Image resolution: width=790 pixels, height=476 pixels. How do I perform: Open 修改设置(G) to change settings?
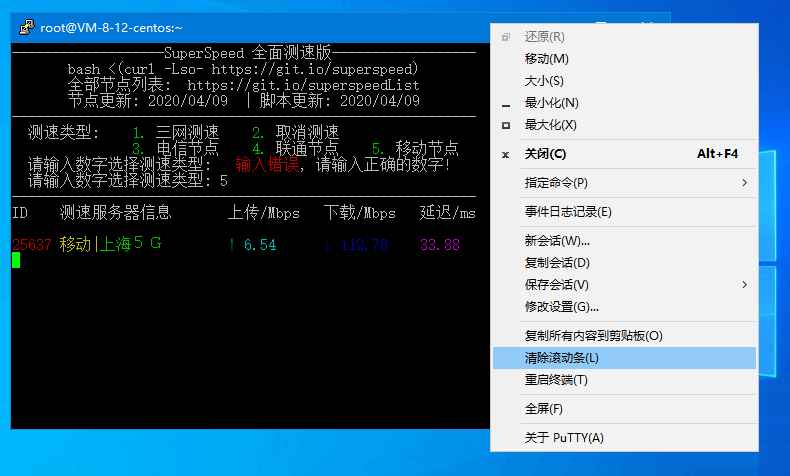click(x=561, y=307)
